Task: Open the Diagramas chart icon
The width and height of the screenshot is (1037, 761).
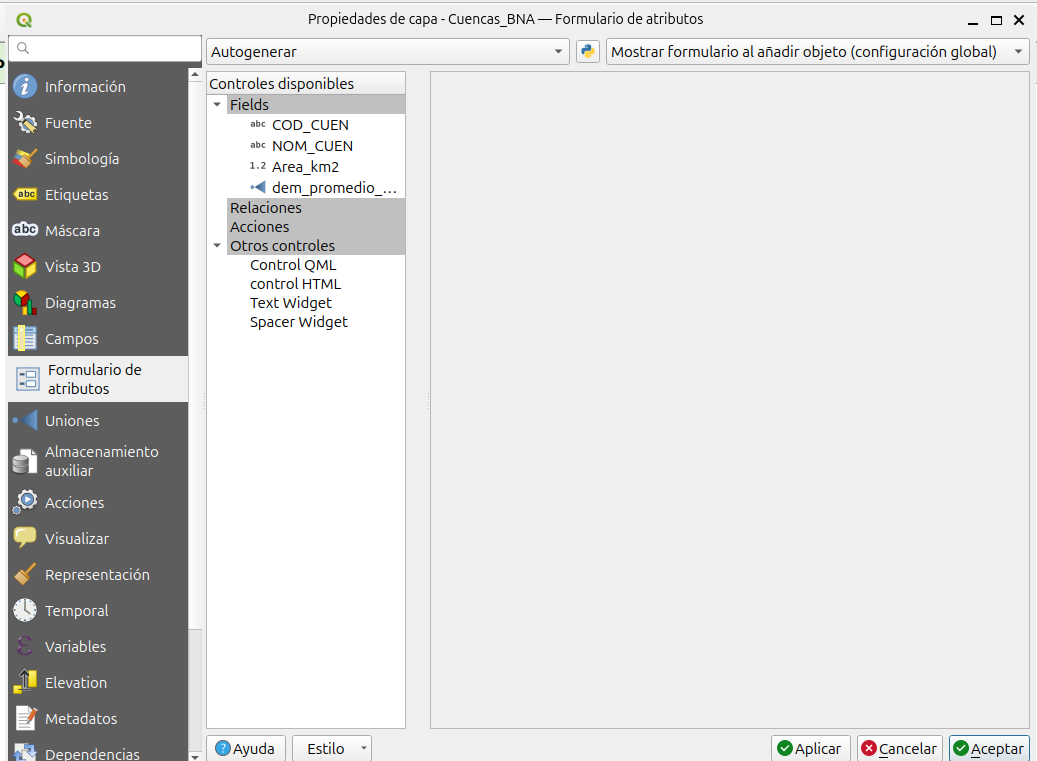Action: (x=25, y=303)
